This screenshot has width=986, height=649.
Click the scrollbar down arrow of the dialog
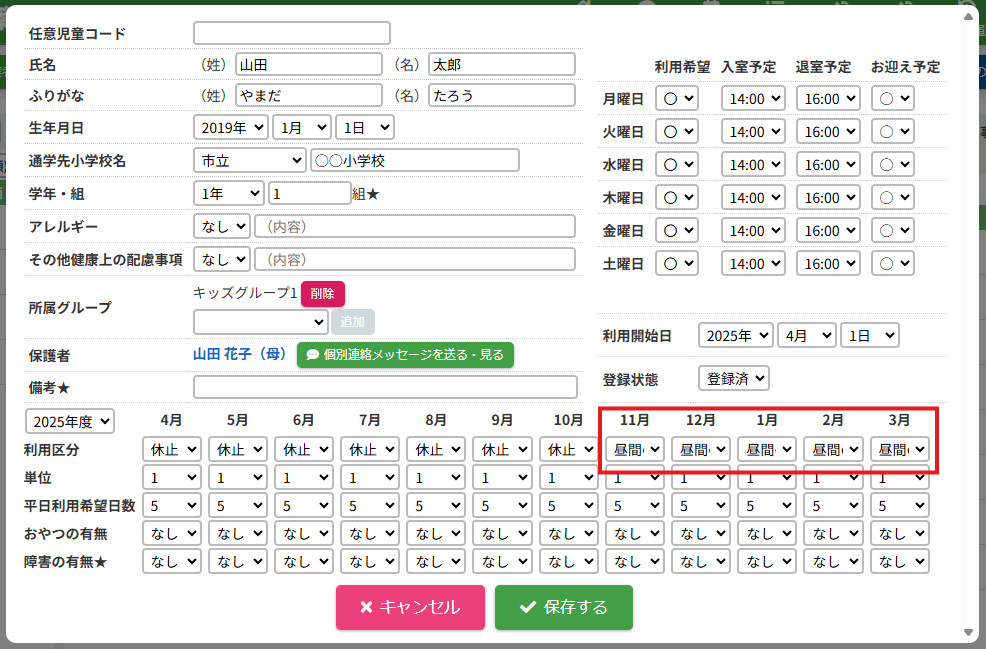click(x=967, y=632)
